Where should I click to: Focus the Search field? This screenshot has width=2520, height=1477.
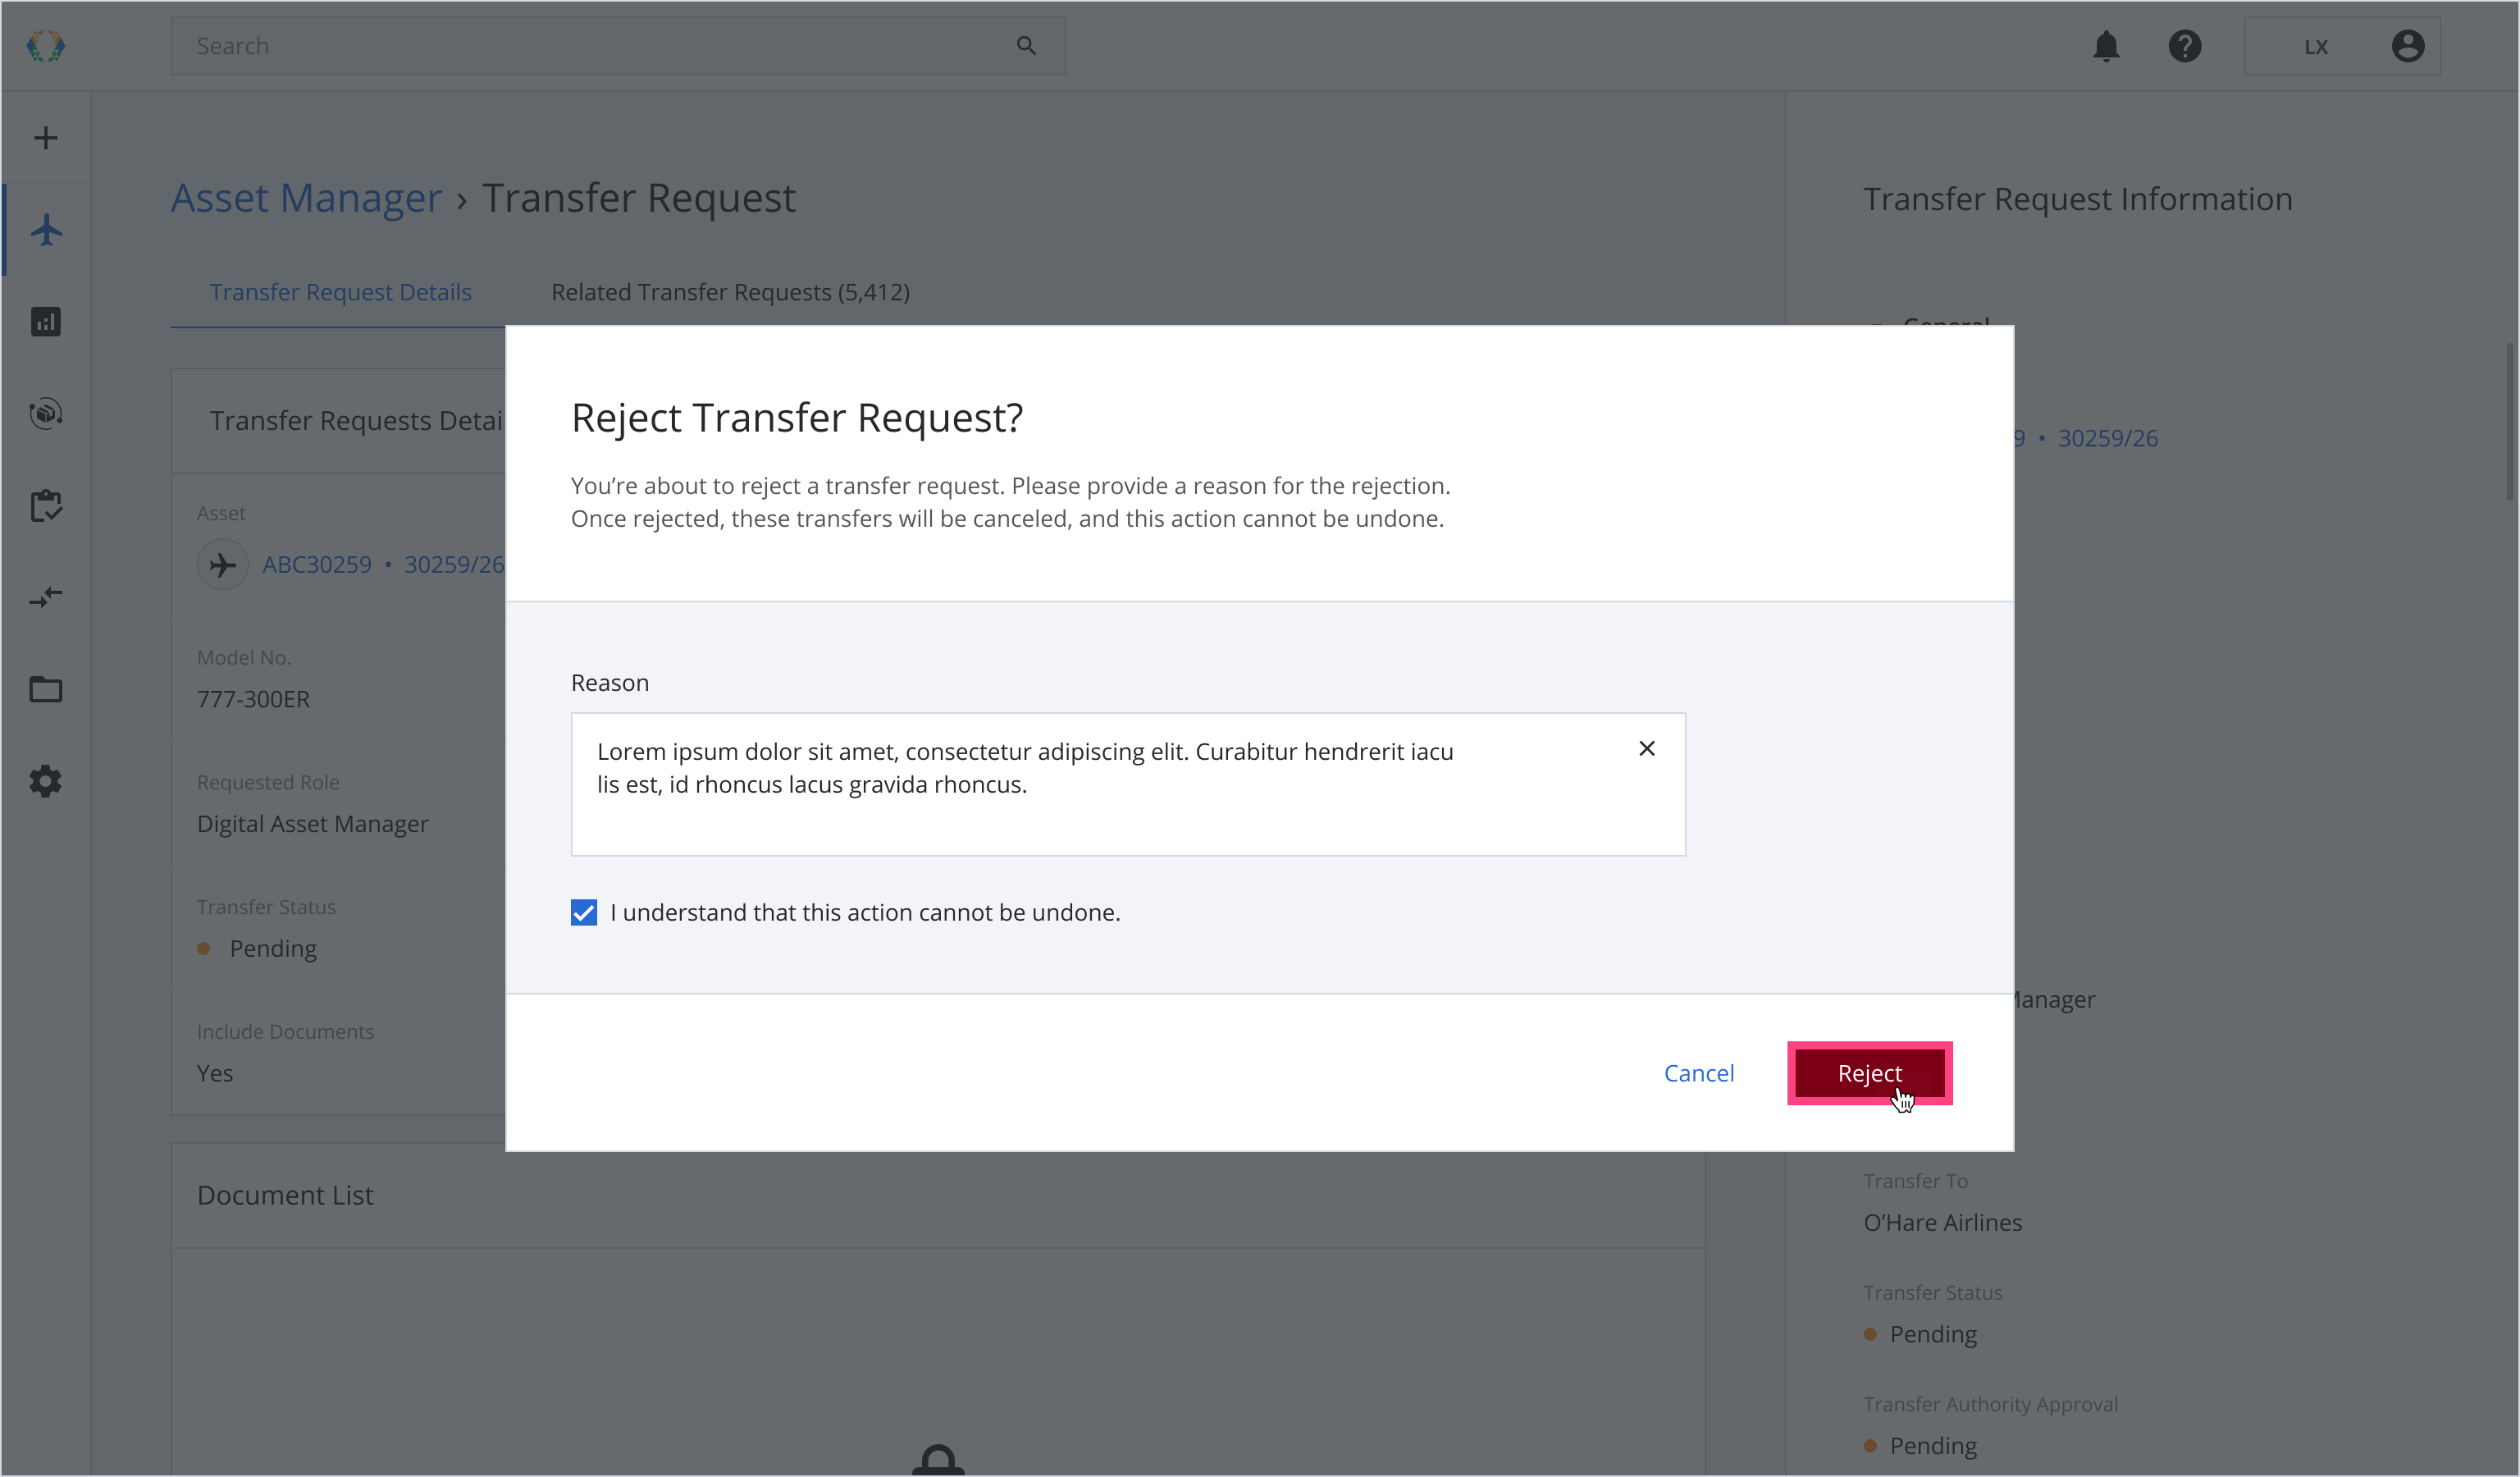coord(618,46)
